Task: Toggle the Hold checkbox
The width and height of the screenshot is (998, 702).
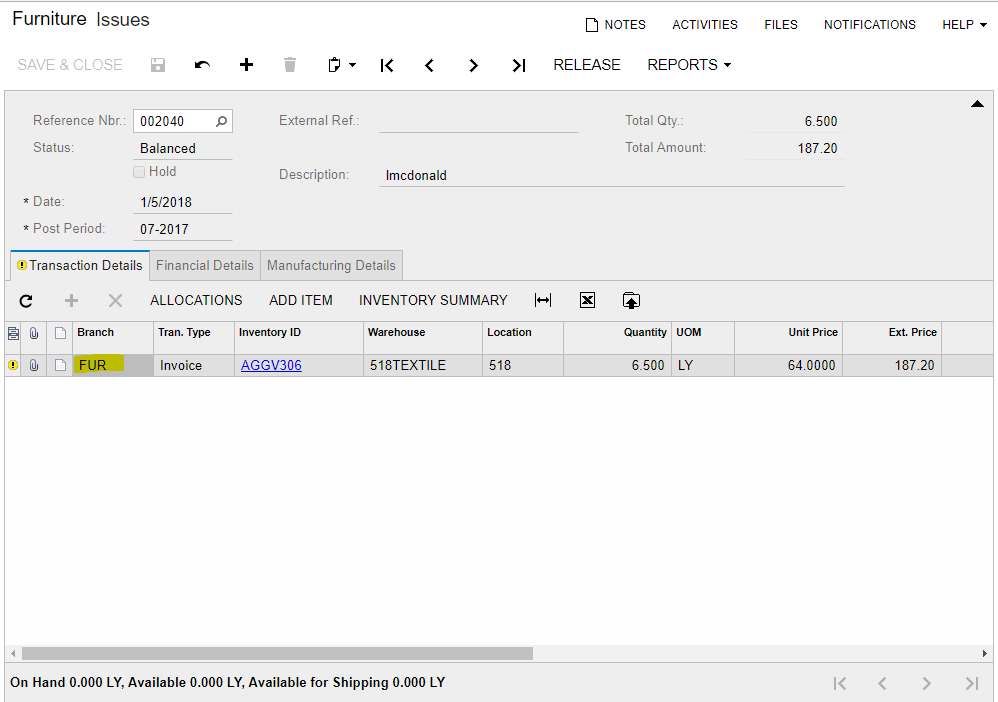Action: point(140,172)
